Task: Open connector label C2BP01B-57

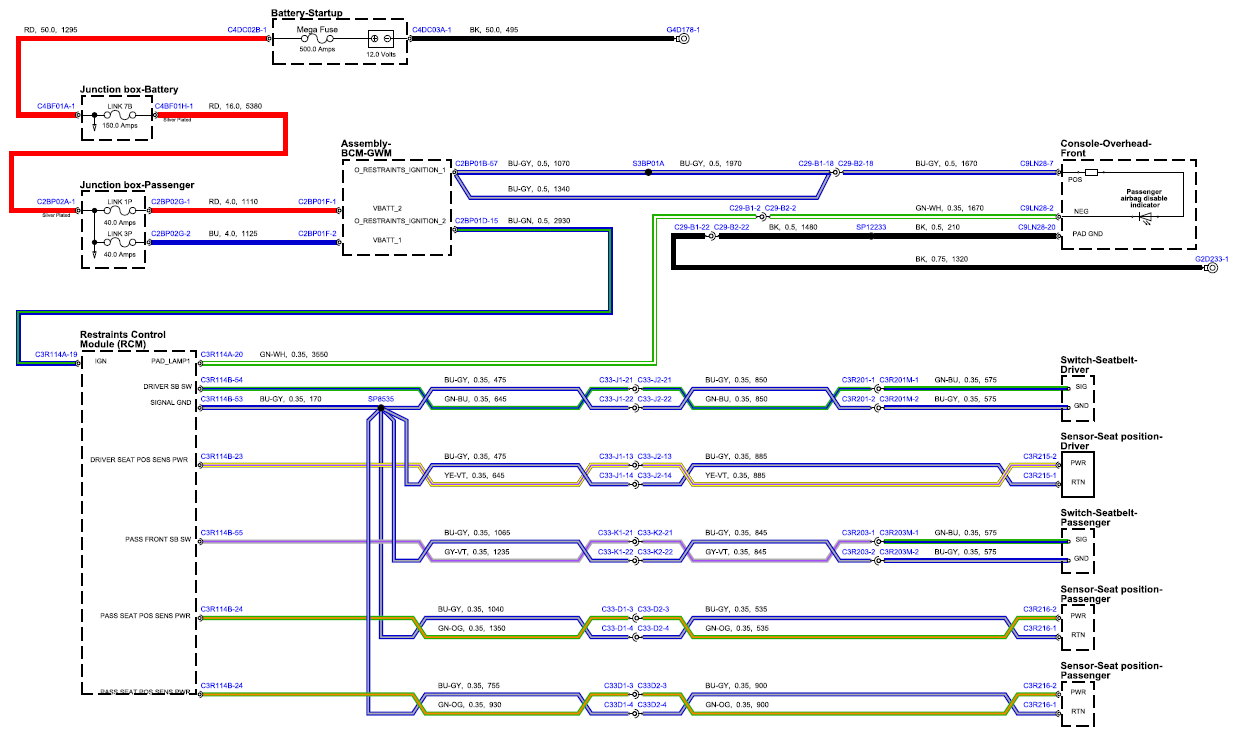Action: 476,162
